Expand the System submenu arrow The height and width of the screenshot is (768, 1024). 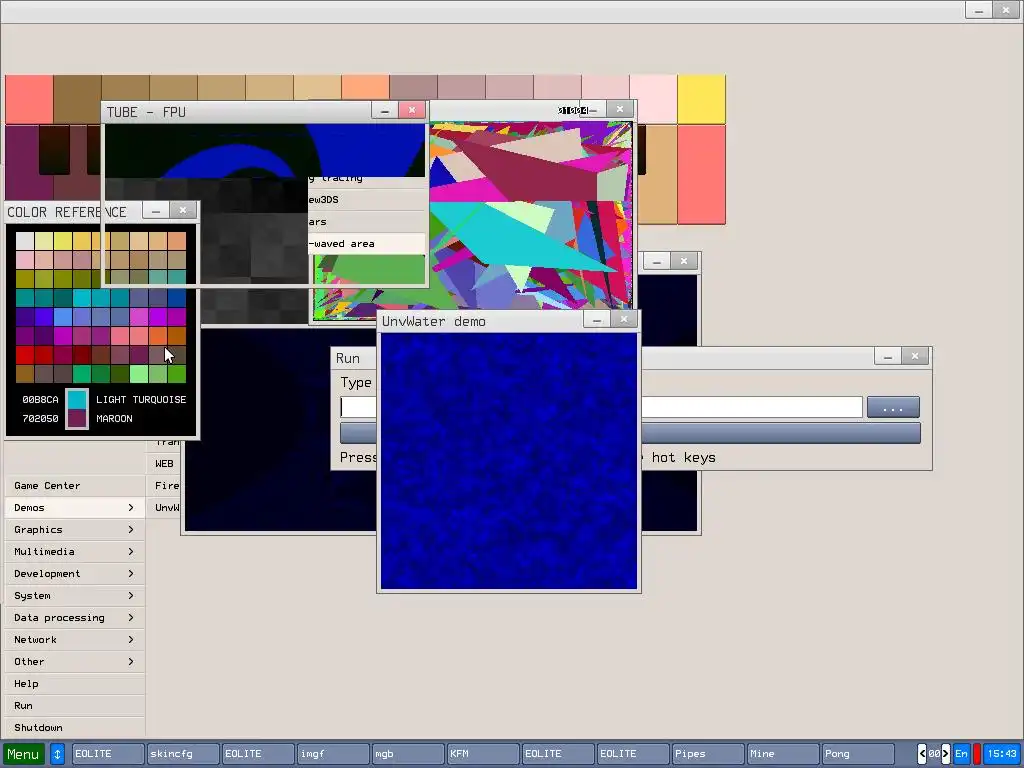(x=131, y=596)
